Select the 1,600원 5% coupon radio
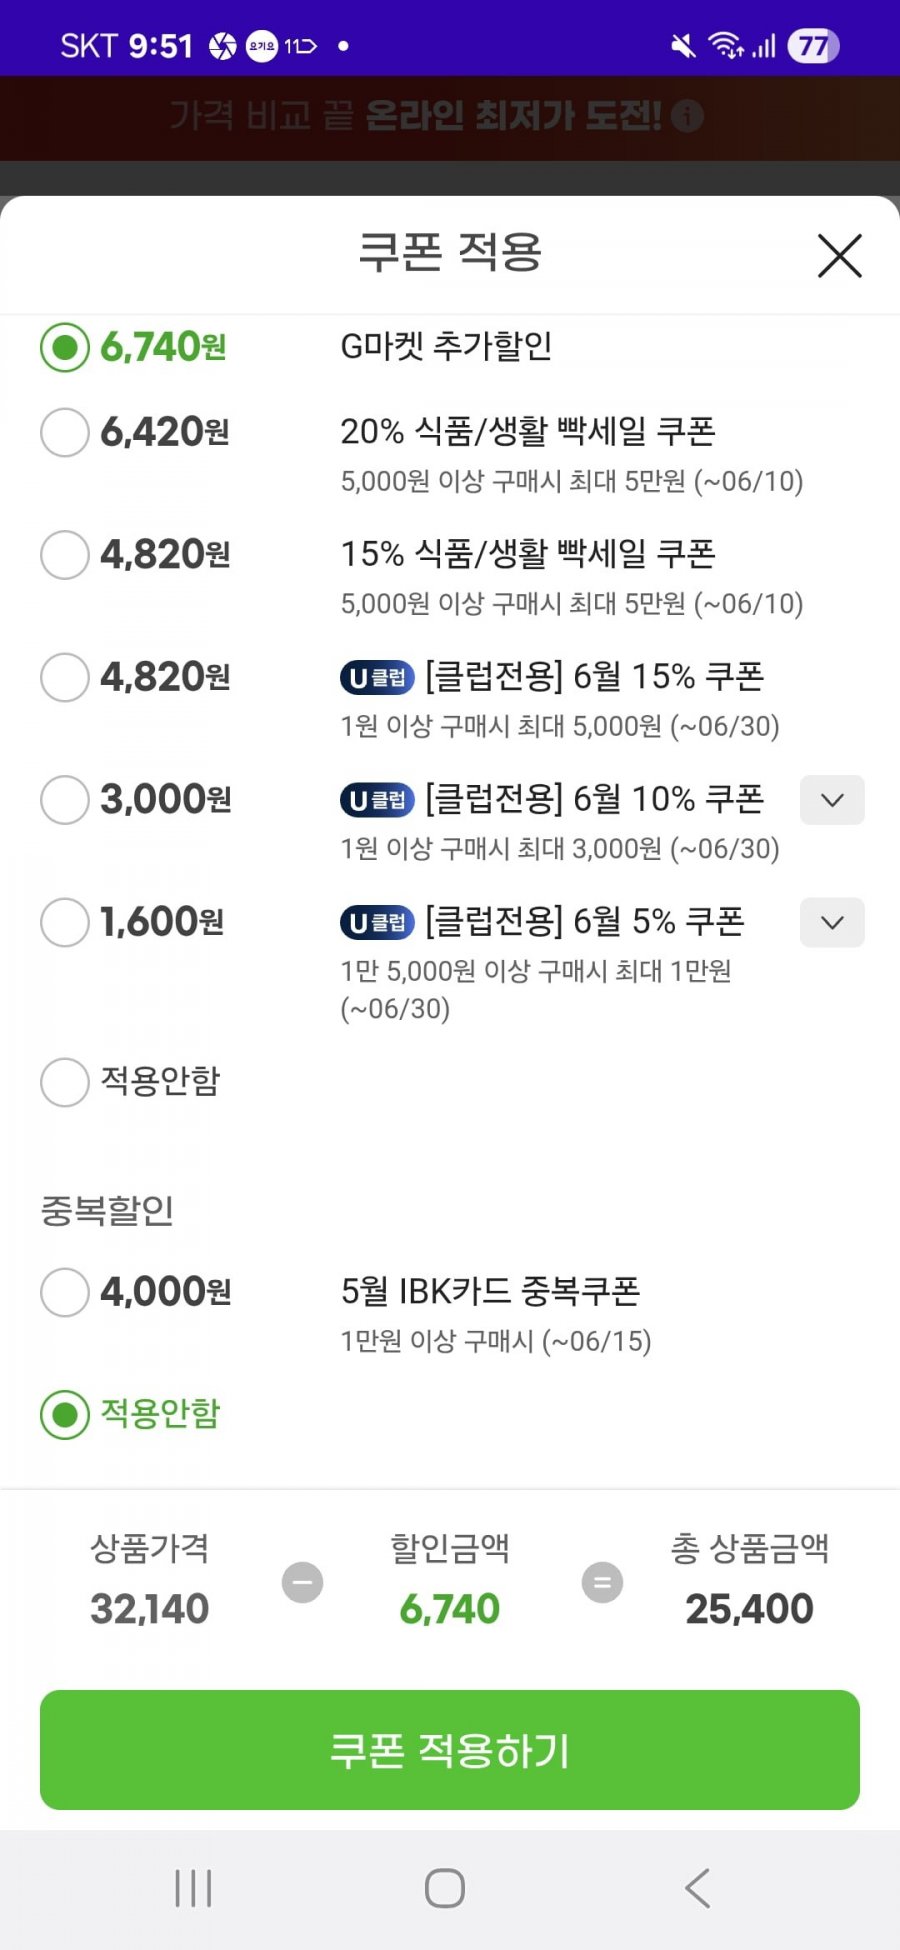 pyautogui.click(x=65, y=922)
